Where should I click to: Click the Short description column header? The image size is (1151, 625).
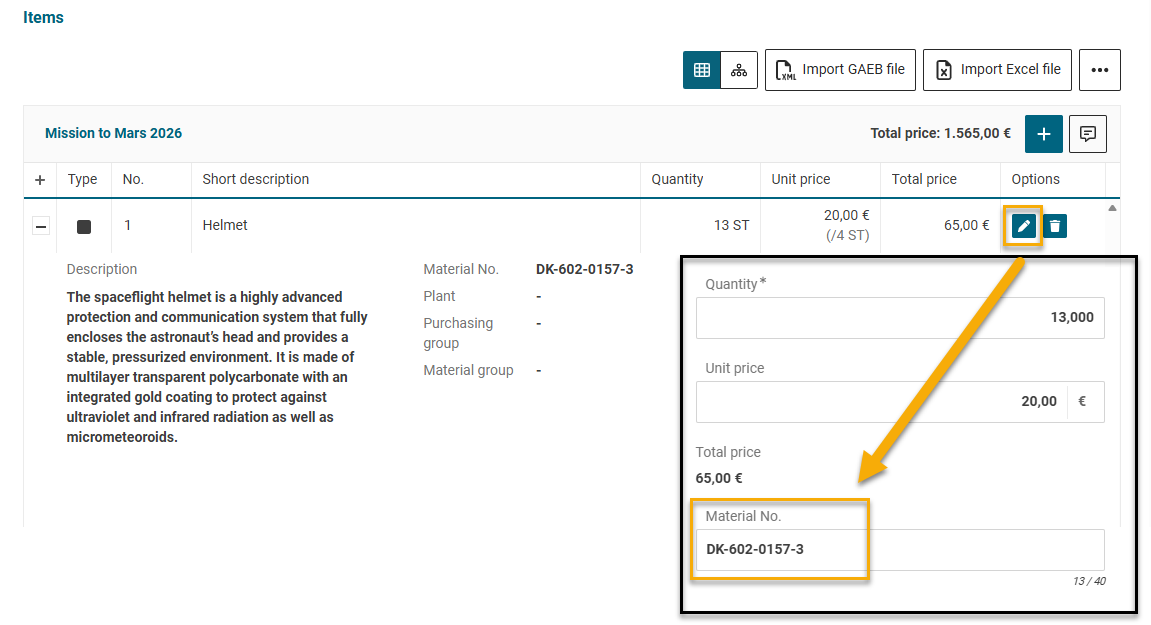click(x=256, y=180)
